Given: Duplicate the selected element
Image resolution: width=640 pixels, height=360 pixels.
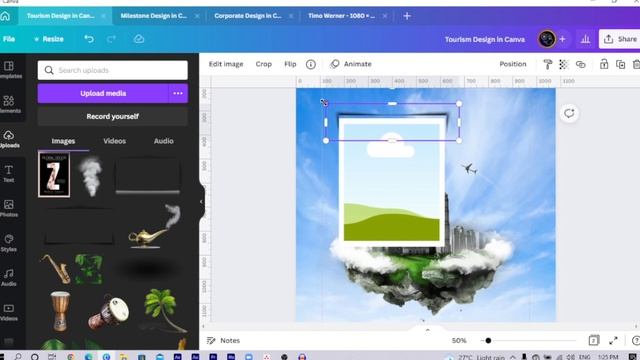Looking at the screenshot, I should (x=620, y=64).
